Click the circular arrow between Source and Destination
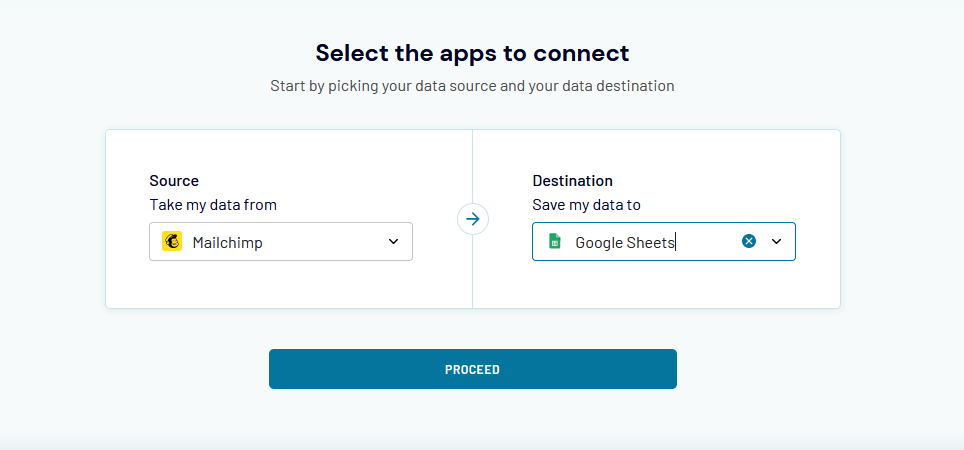The width and height of the screenshot is (964, 450). [x=473, y=219]
